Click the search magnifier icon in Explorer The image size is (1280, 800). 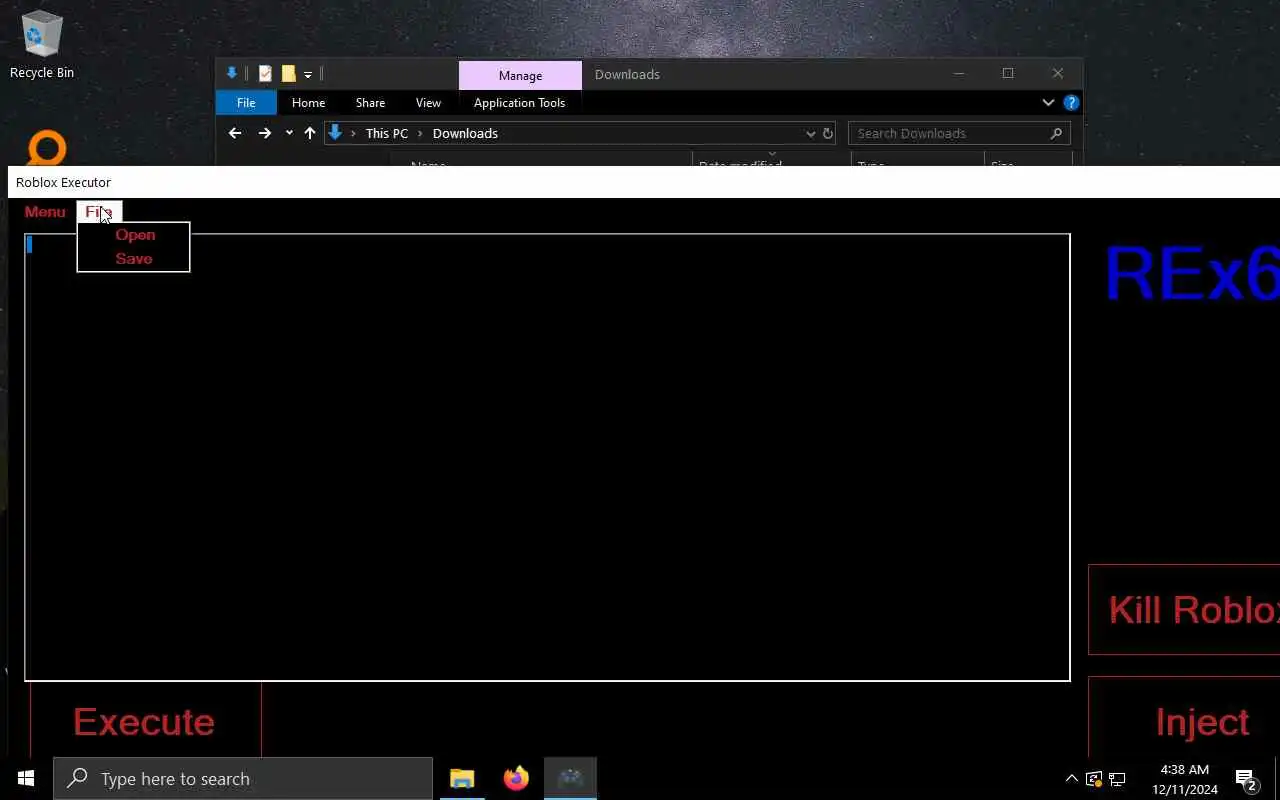tap(1056, 133)
